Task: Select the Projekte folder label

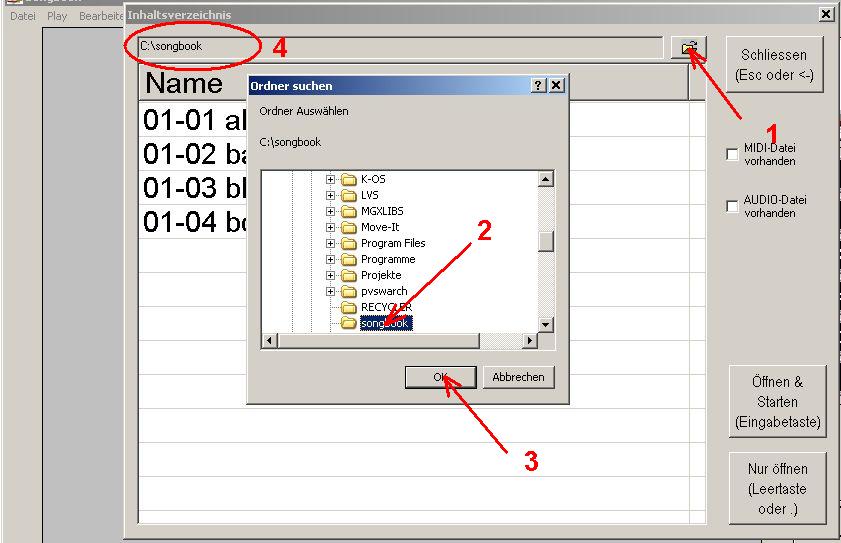Action: pos(381,276)
